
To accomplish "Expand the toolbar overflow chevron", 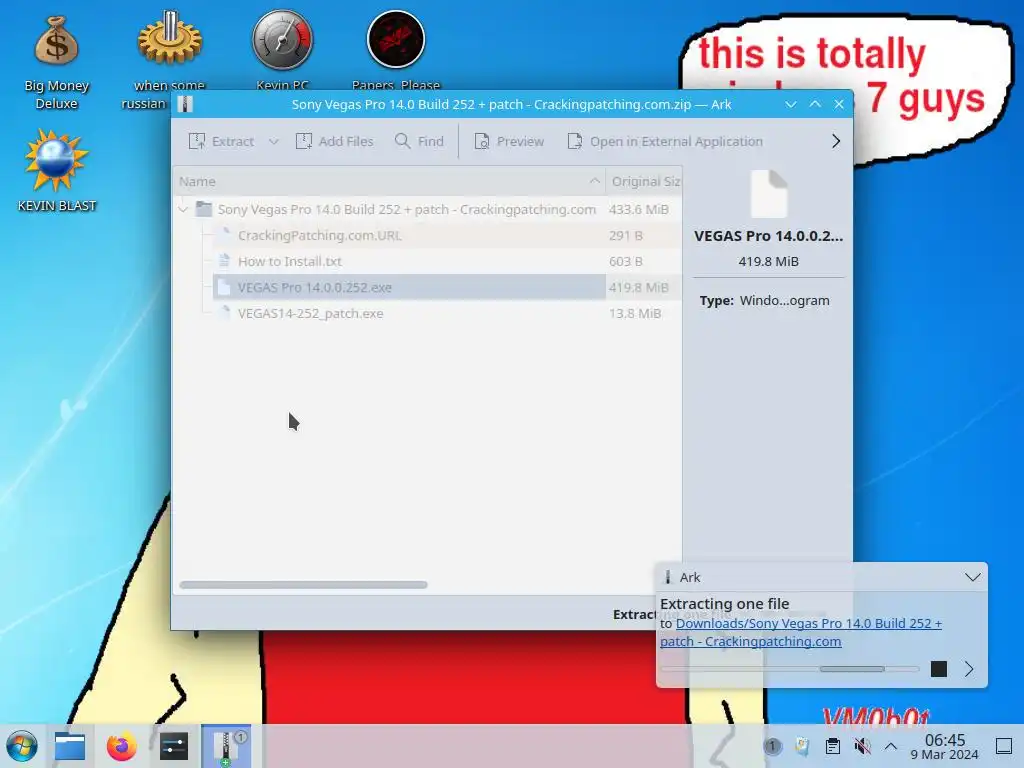I will pyautogui.click(x=836, y=141).
